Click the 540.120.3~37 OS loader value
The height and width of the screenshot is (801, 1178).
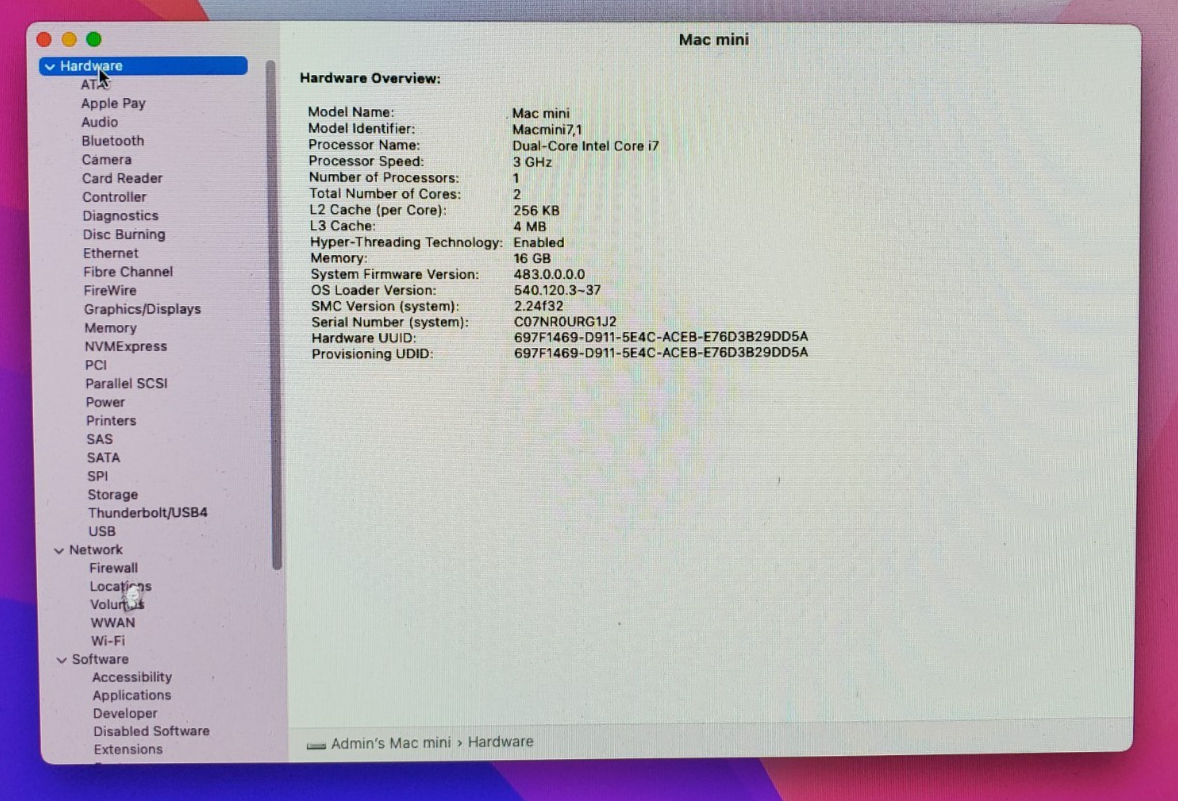tap(557, 290)
